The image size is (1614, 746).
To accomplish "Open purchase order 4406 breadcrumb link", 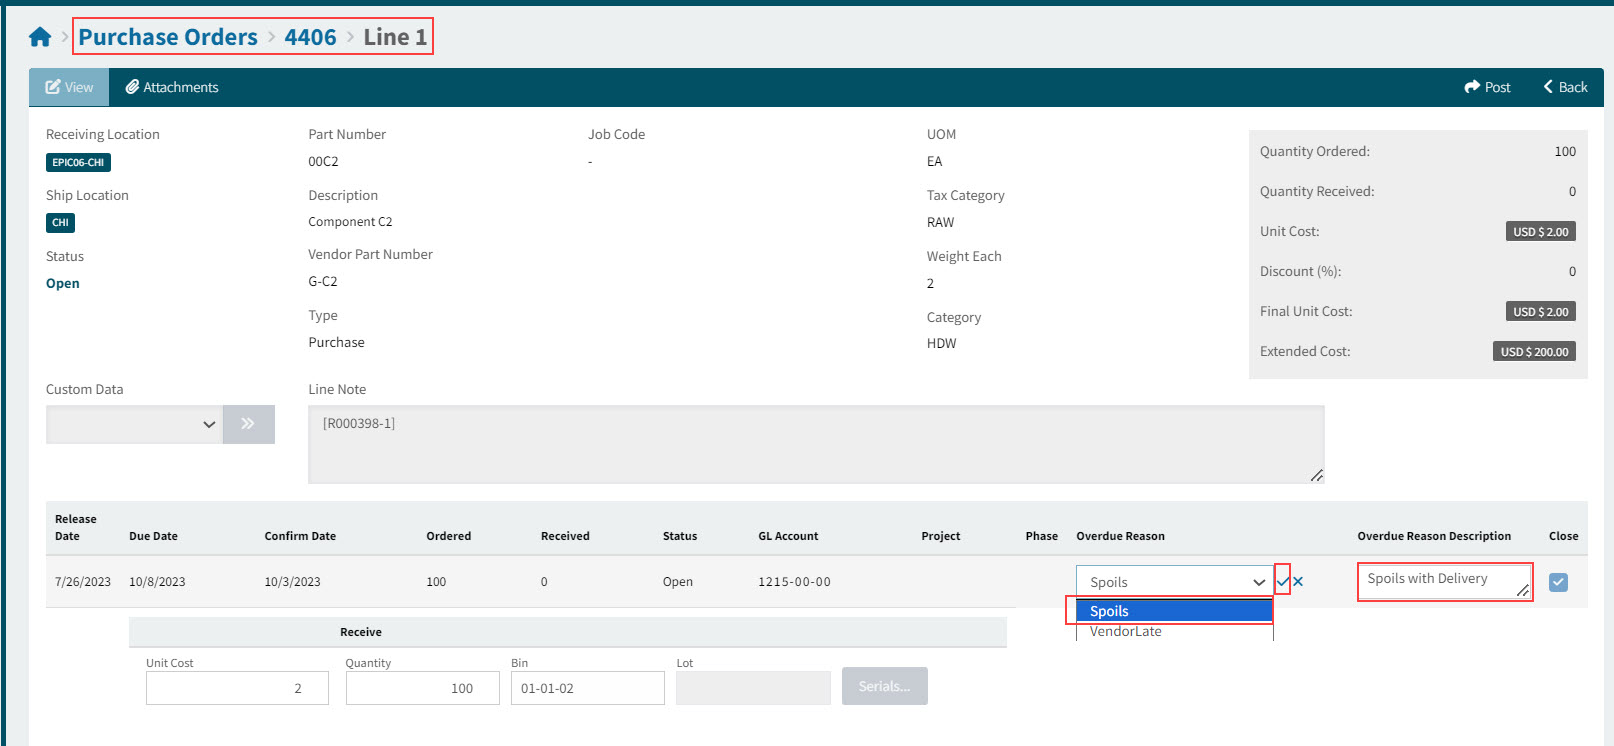I will 310,37.
